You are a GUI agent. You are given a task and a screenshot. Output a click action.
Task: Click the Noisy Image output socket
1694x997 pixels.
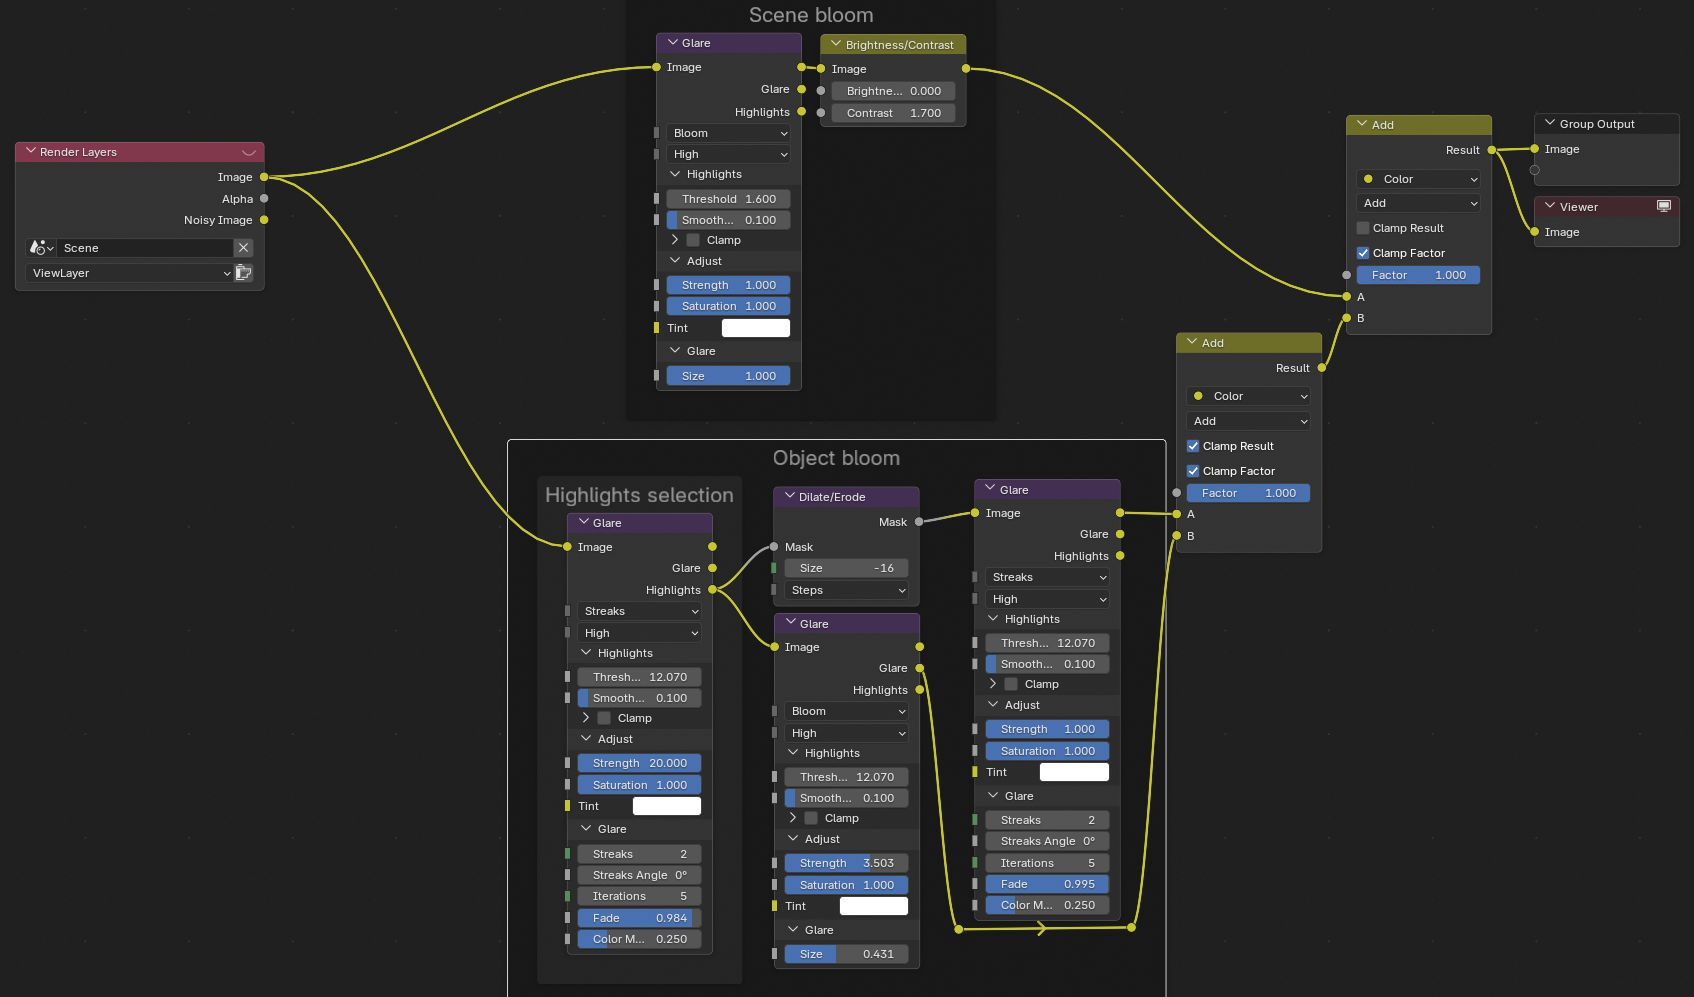click(x=264, y=220)
